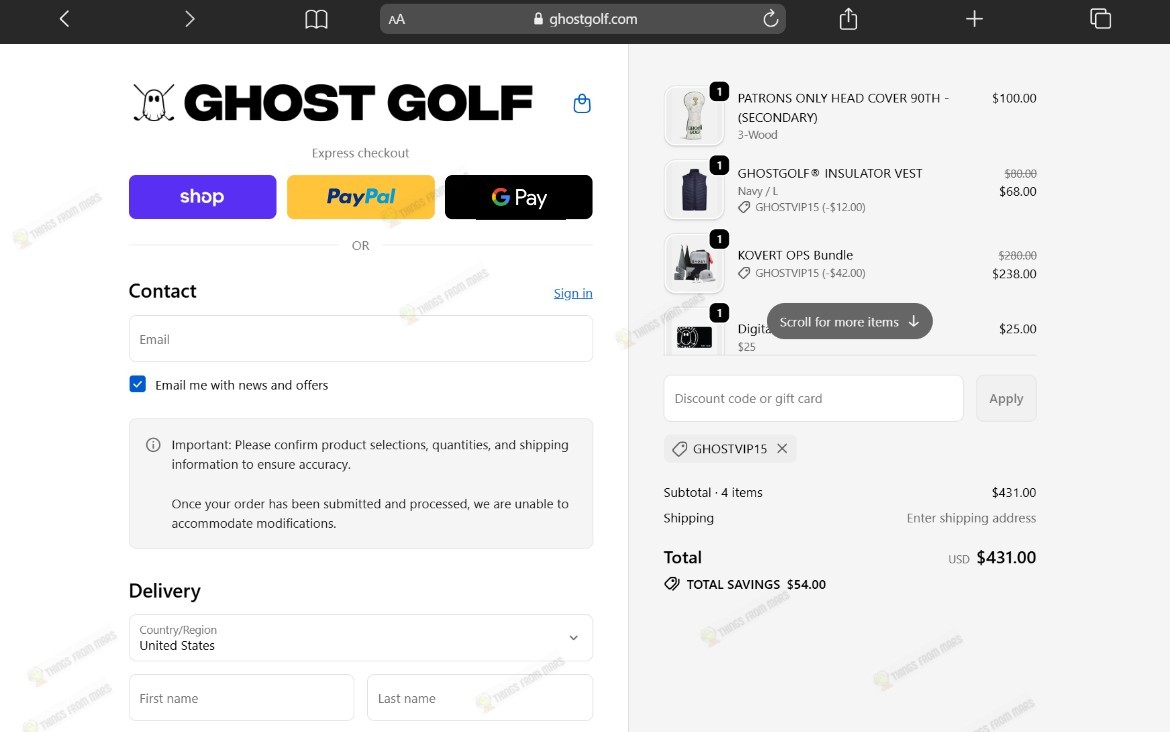The height and width of the screenshot is (732, 1170).
Task: Click the $238.00 bundle price
Action: (1014, 274)
